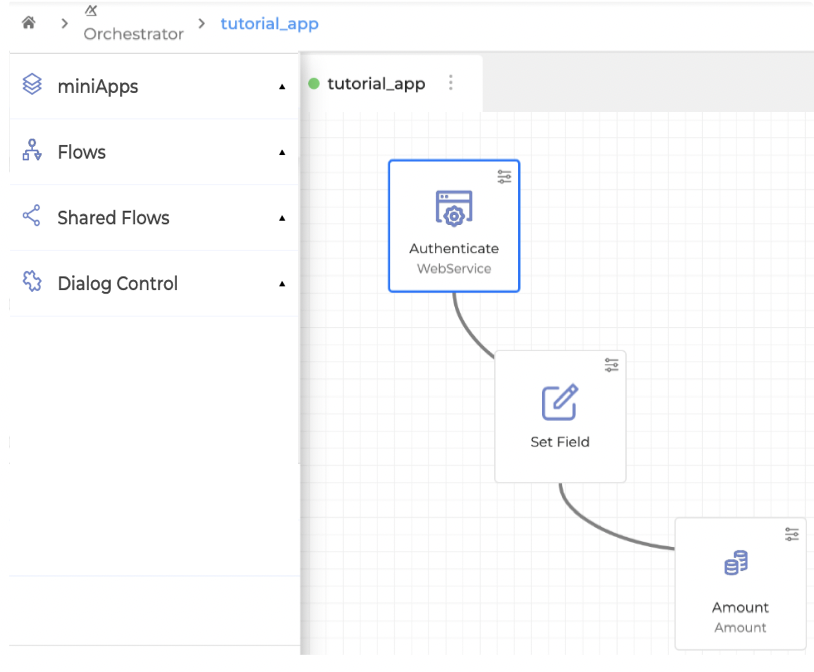Open settings sliders on Amount node

coord(791,534)
